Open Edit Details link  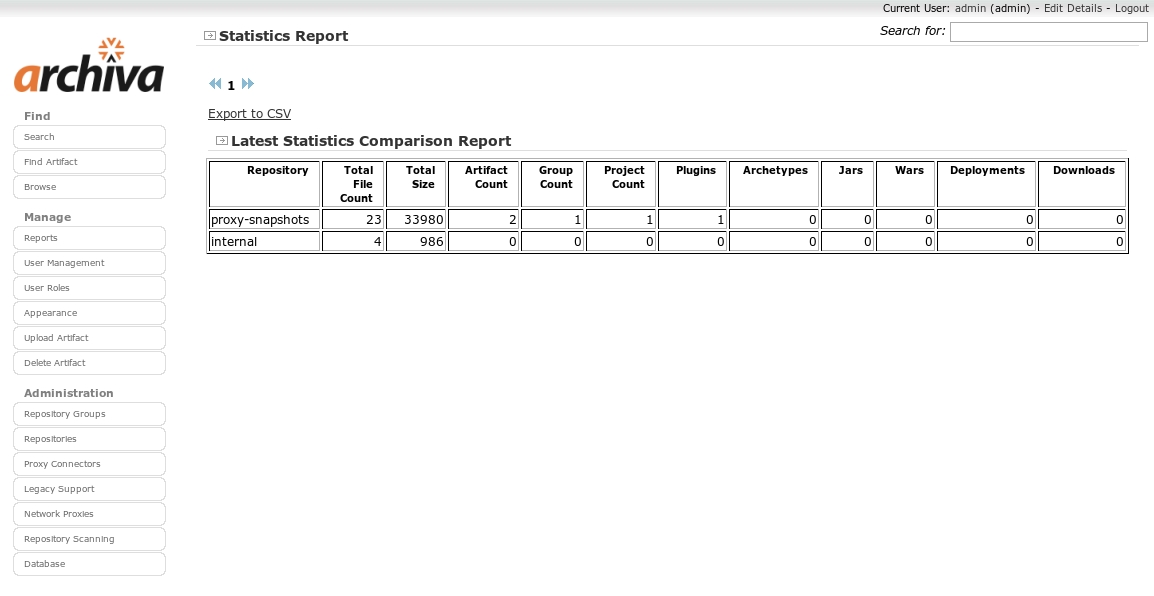pyautogui.click(x=1072, y=8)
